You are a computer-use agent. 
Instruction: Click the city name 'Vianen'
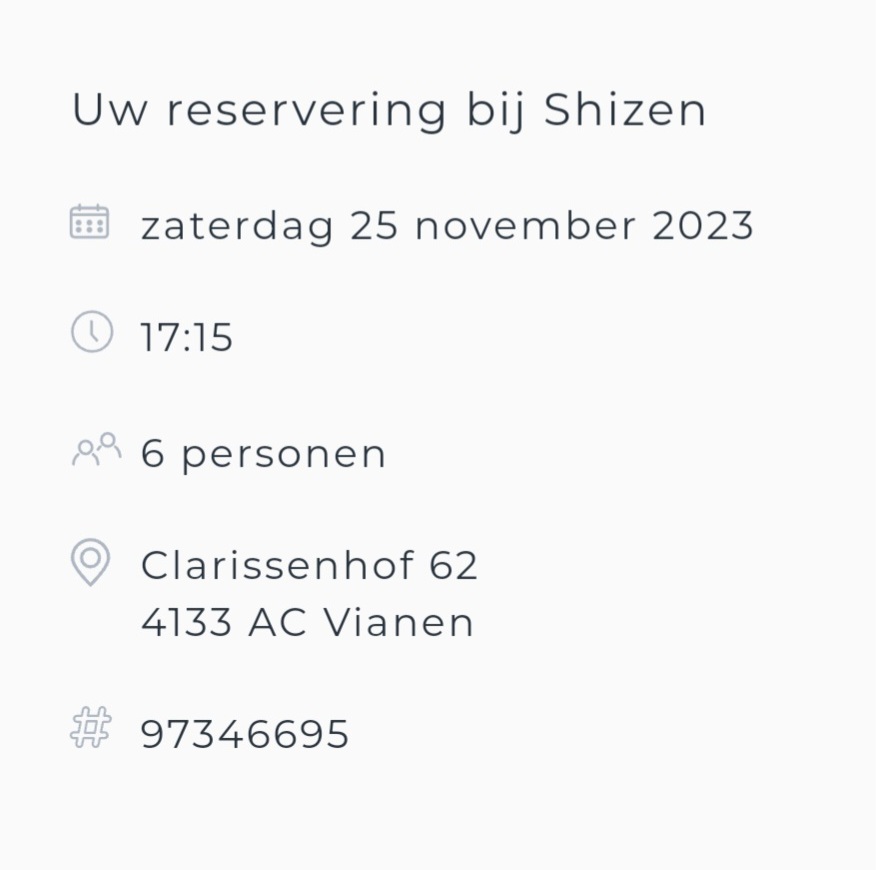click(x=399, y=623)
